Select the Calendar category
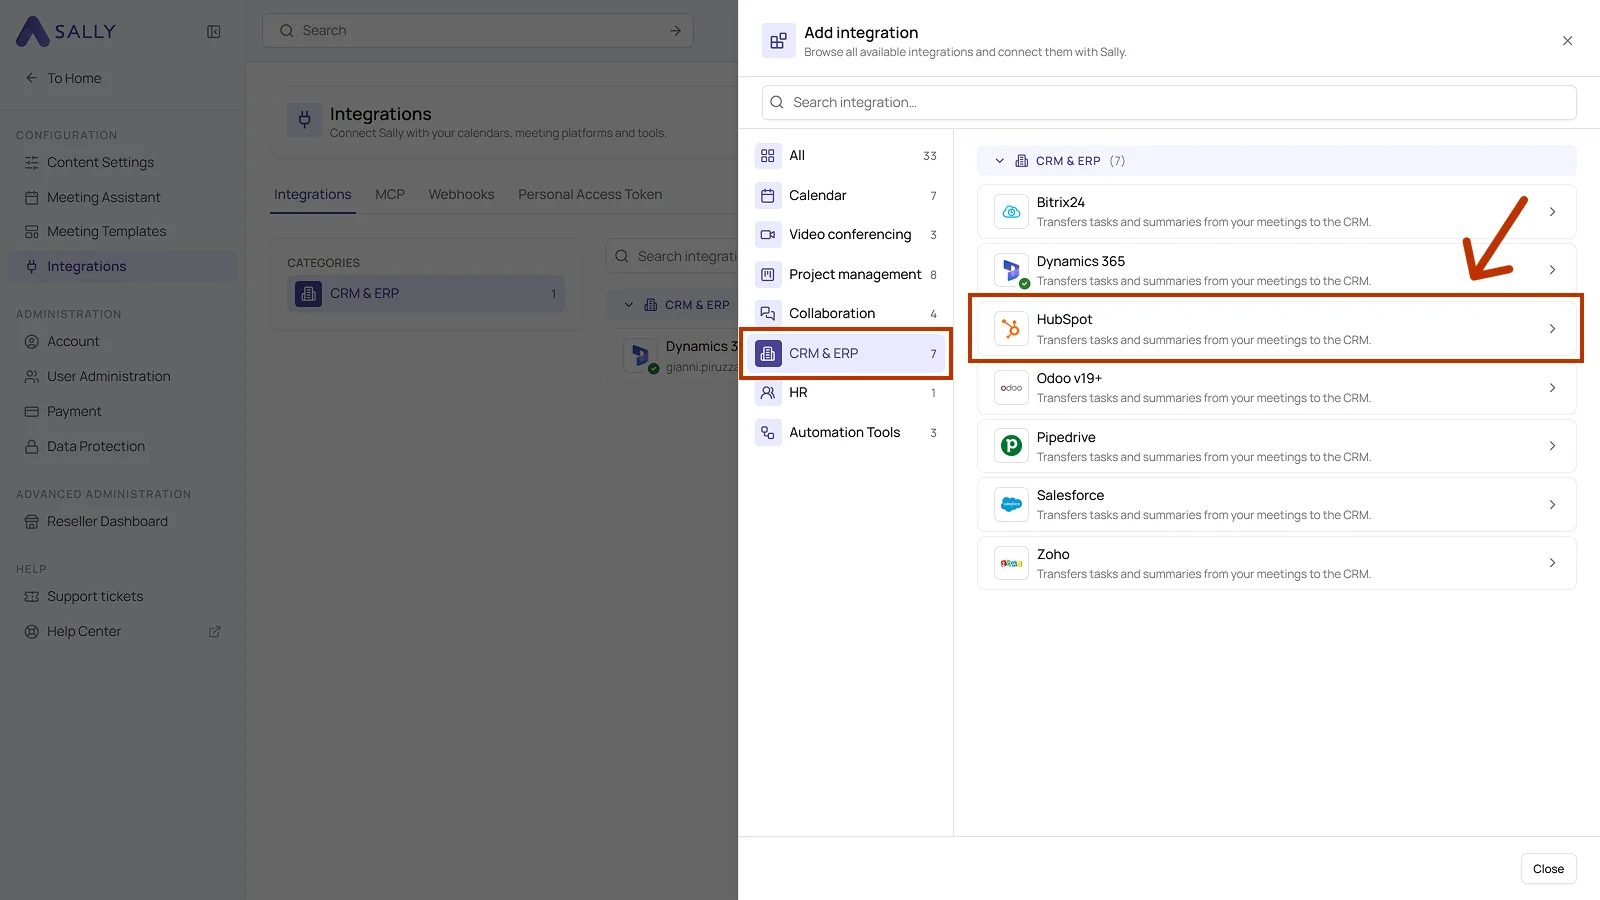 pyautogui.click(x=846, y=196)
